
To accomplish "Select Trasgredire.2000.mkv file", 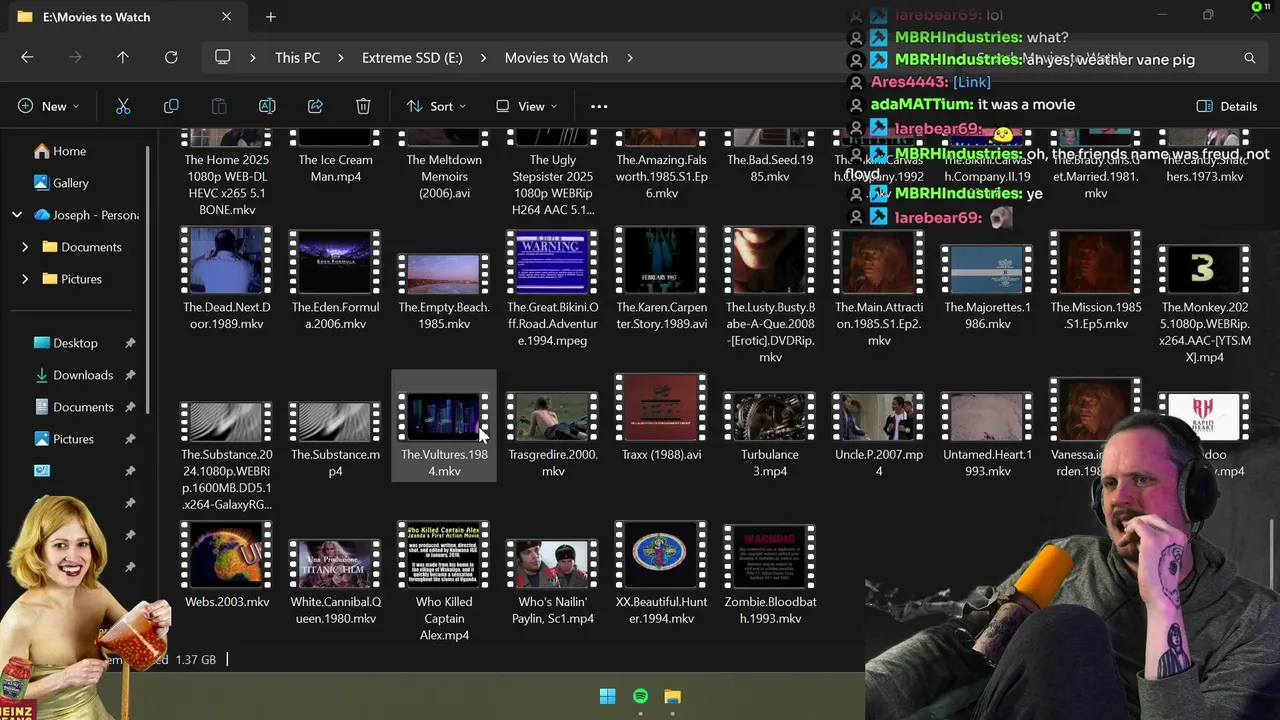I will [x=553, y=435].
